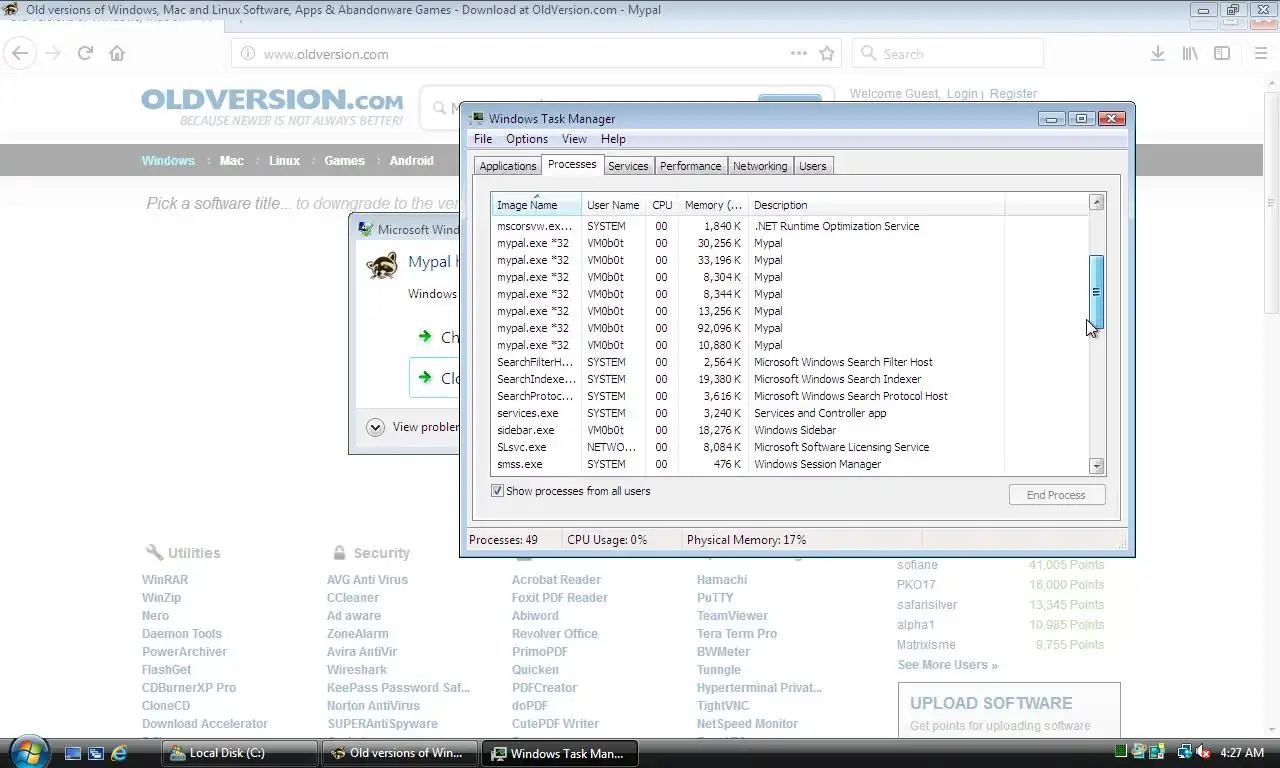Open the browser hamburger menu
This screenshot has height=768, width=1280.
(1260, 54)
